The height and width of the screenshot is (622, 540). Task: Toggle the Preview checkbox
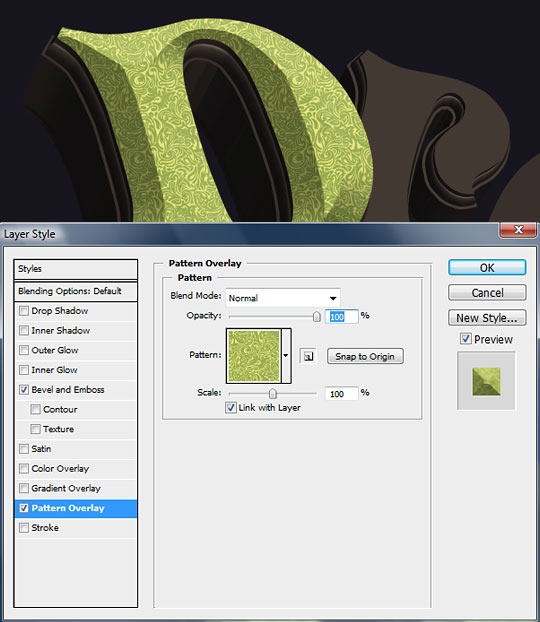tap(465, 339)
